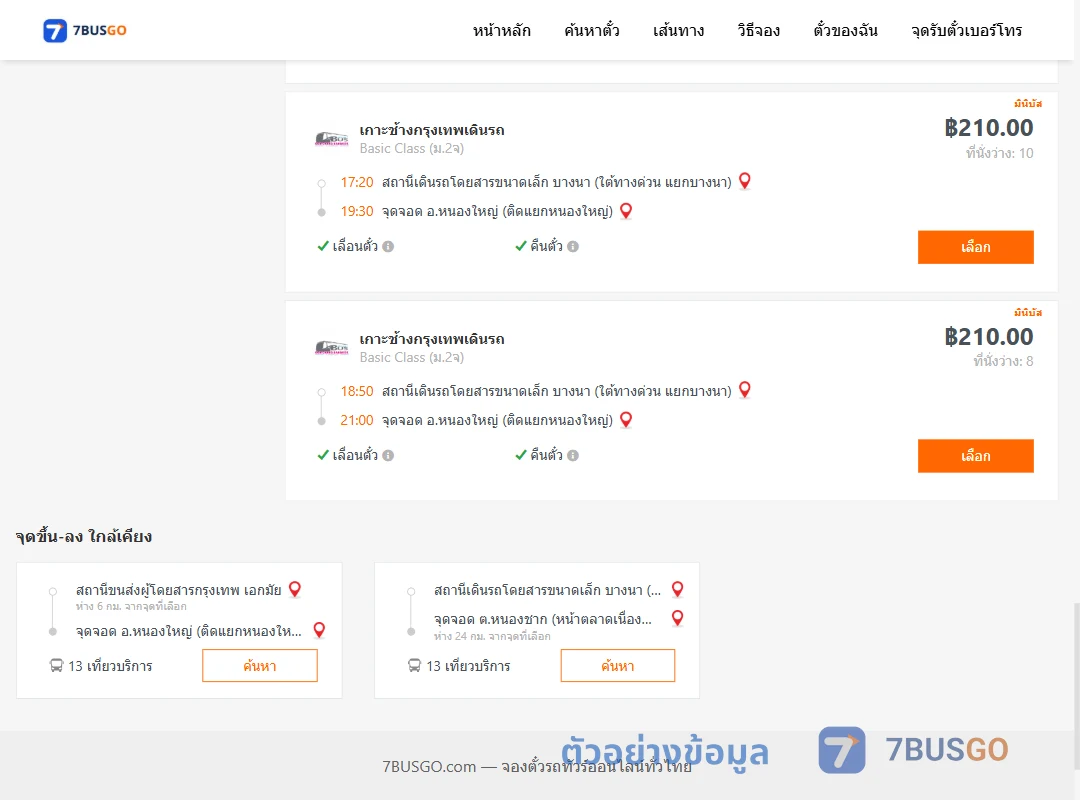
Task: Show เลื่อนตั๋ว info icon on 17:20 trip
Action: tap(388, 247)
